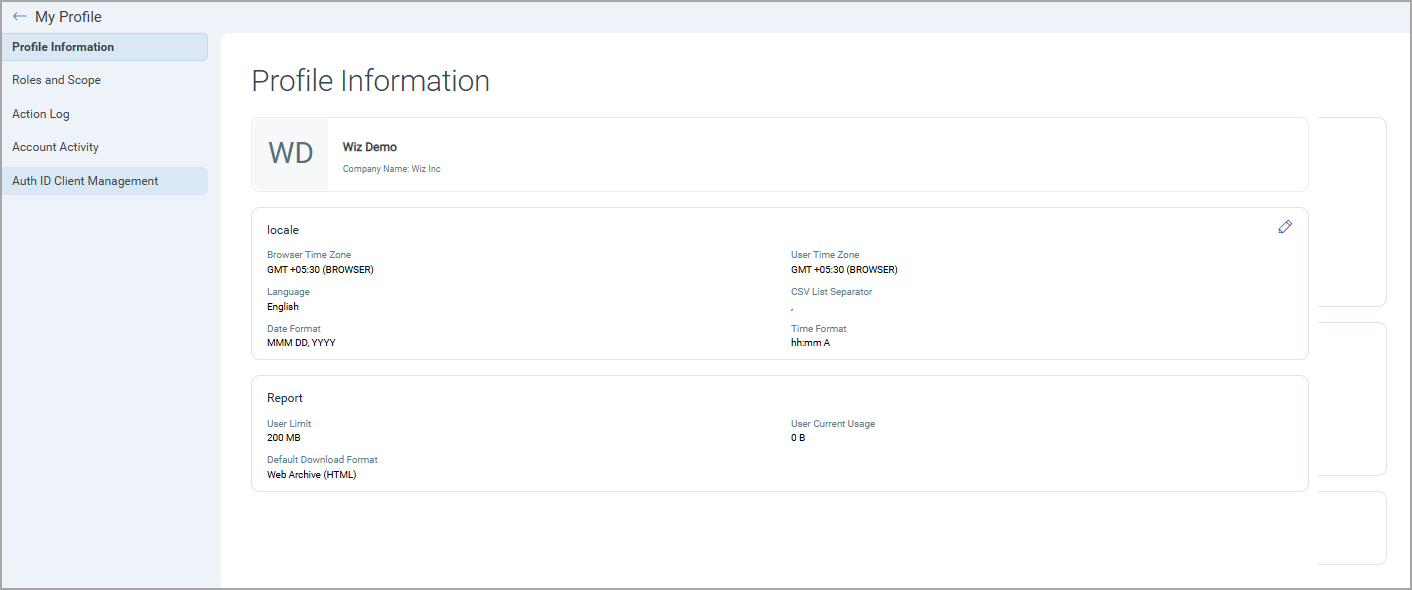This screenshot has height=590, width=1412.
Task: Edit locale settings with the pencil icon
Action: click(x=1285, y=227)
